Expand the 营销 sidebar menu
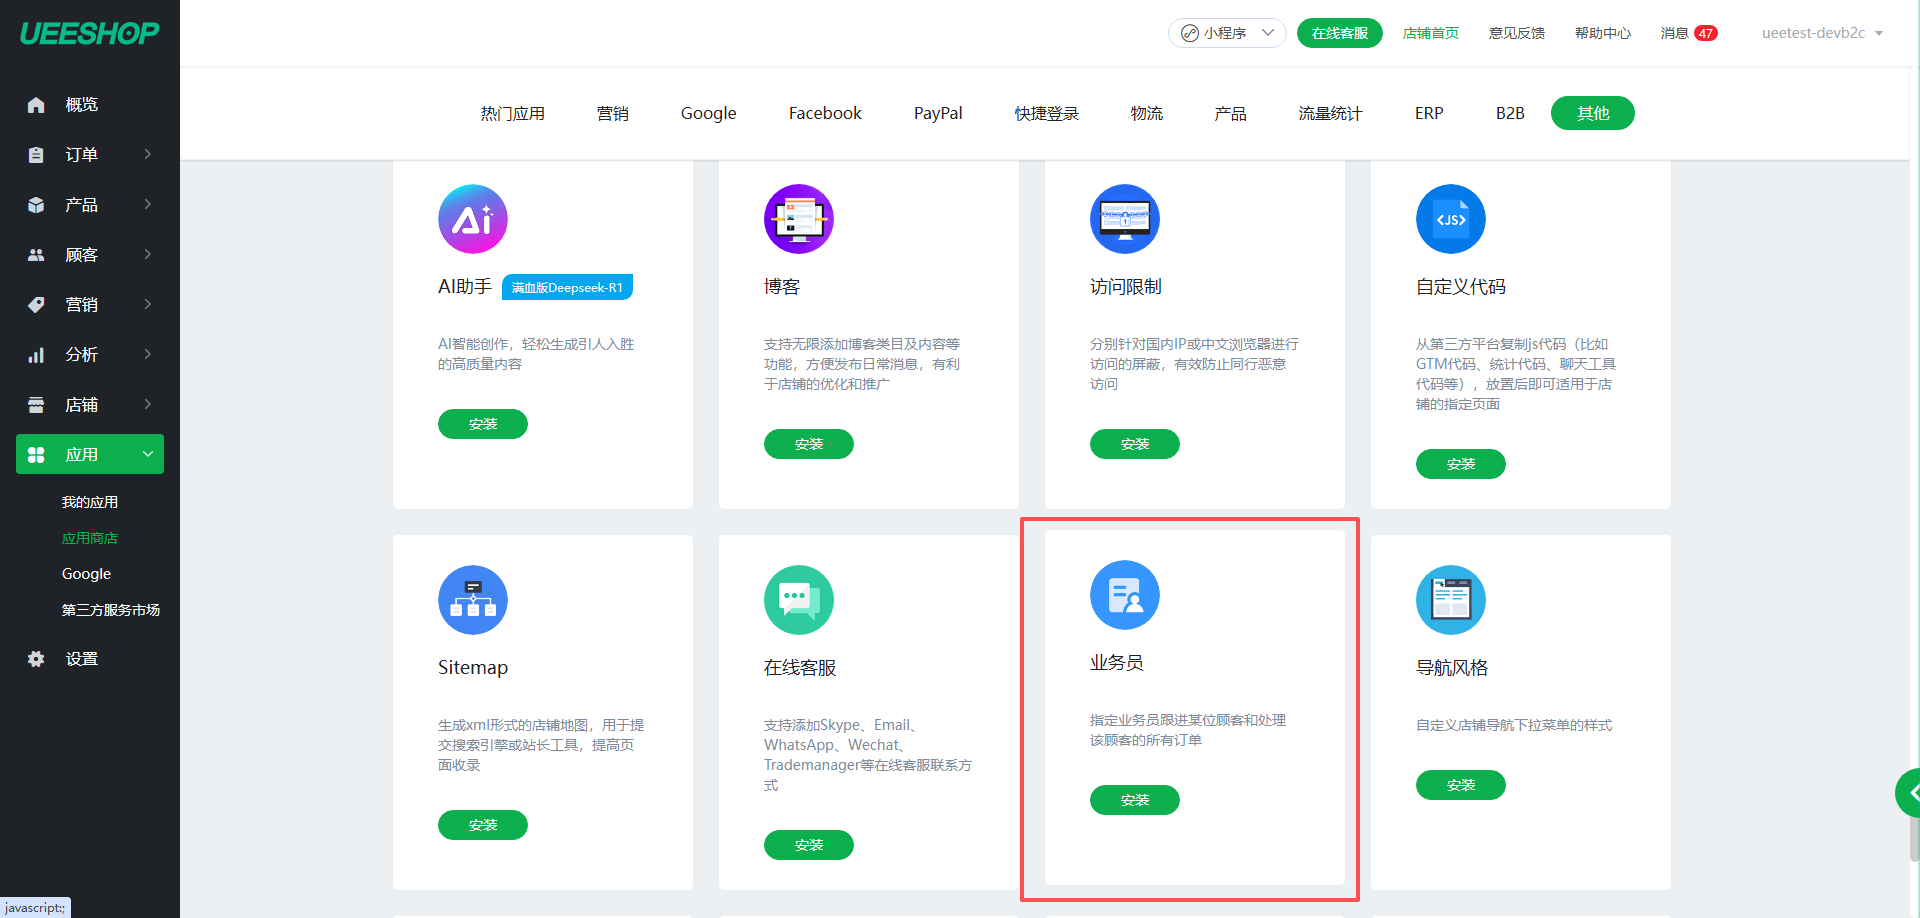 90,304
